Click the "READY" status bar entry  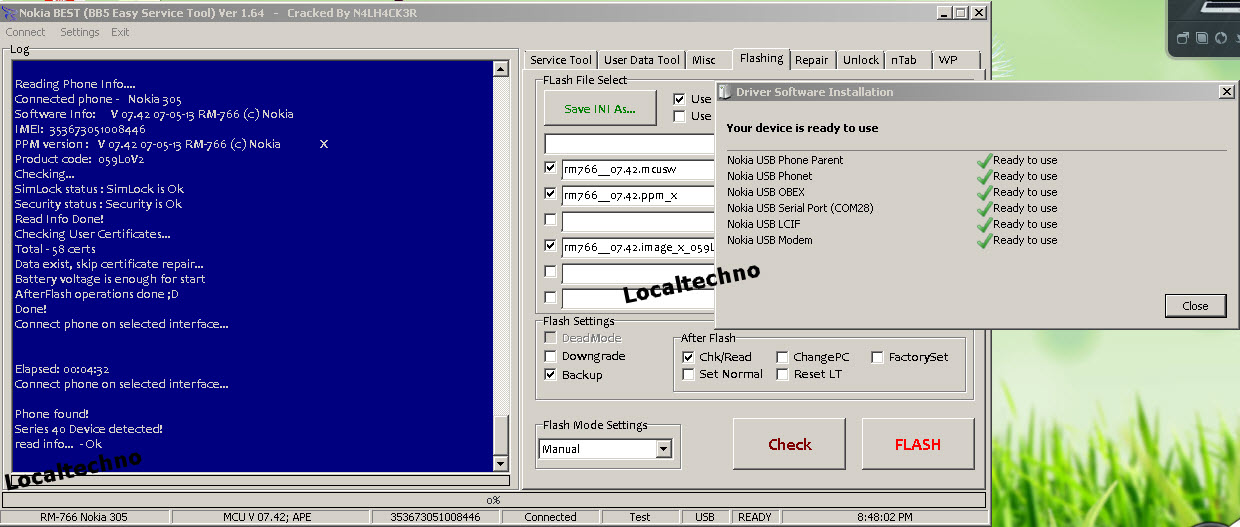click(x=755, y=517)
